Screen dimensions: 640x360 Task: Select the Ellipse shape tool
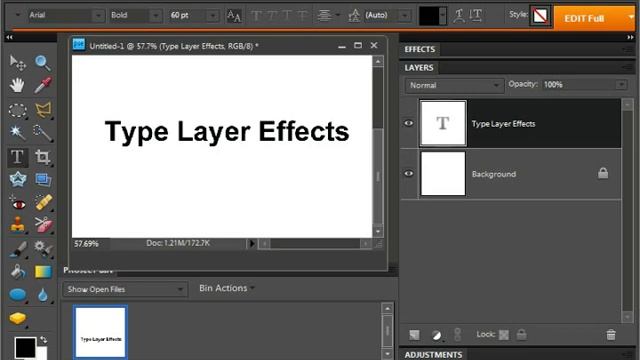click(18, 295)
